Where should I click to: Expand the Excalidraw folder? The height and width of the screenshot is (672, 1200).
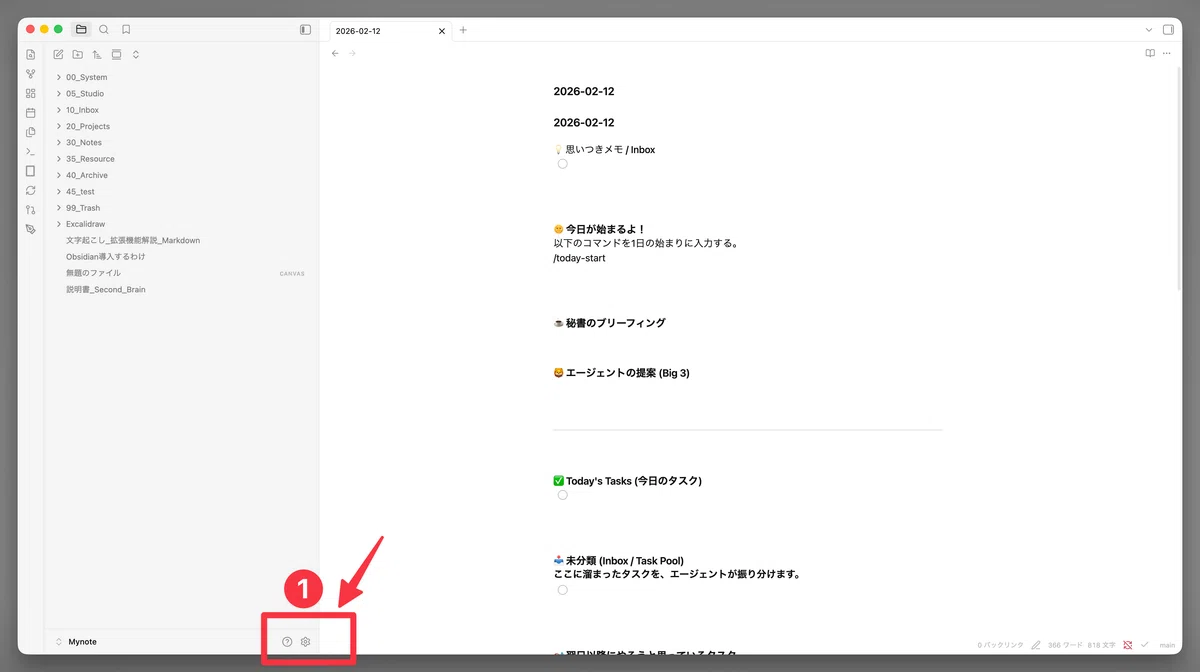(59, 224)
